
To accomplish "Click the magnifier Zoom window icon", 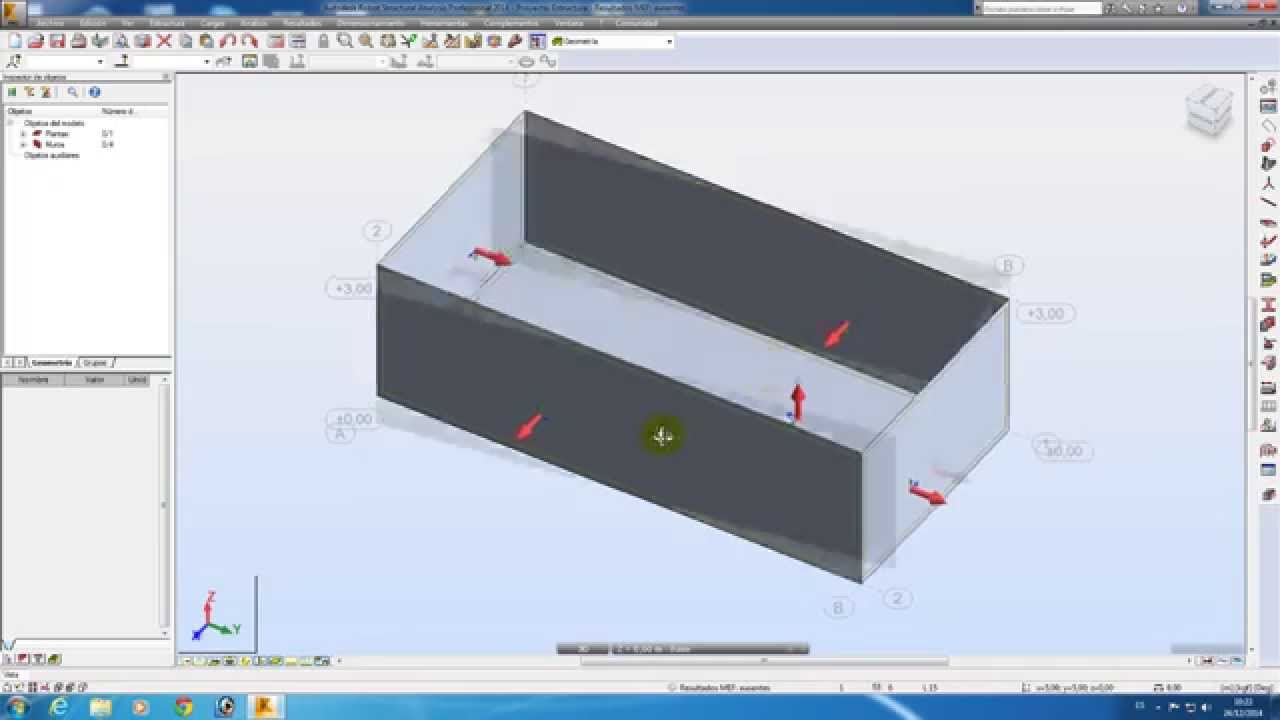I will coord(345,41).
